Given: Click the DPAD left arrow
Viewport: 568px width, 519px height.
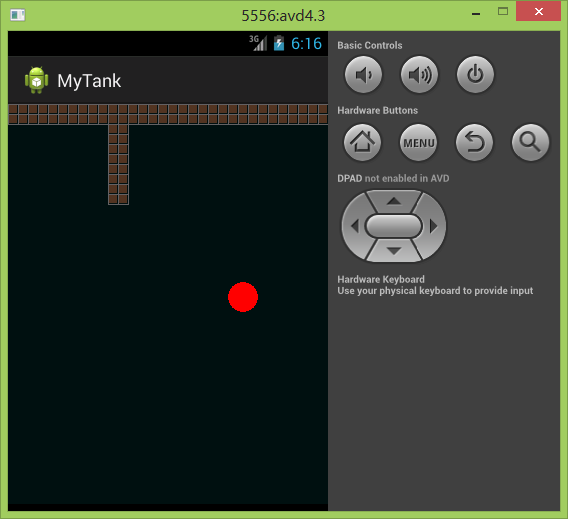Looking at the screenshot, I should [x=354, y=226].
